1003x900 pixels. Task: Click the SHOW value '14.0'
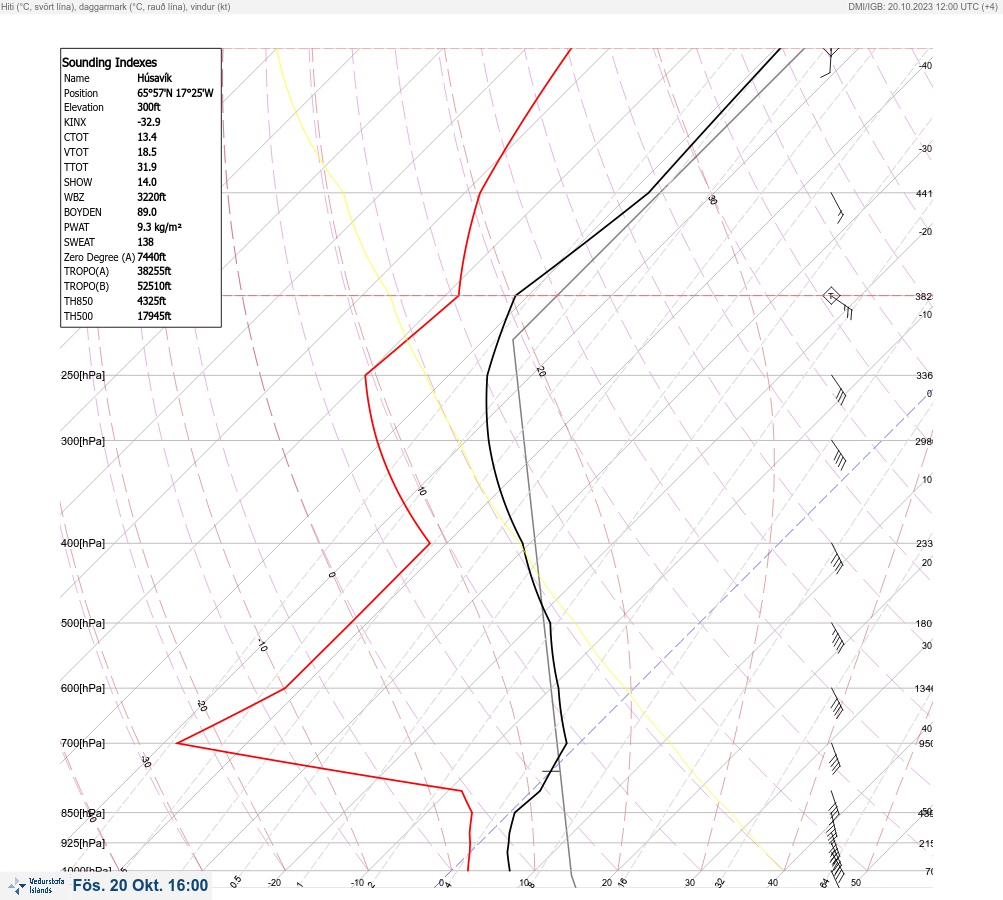coord(147,182)
